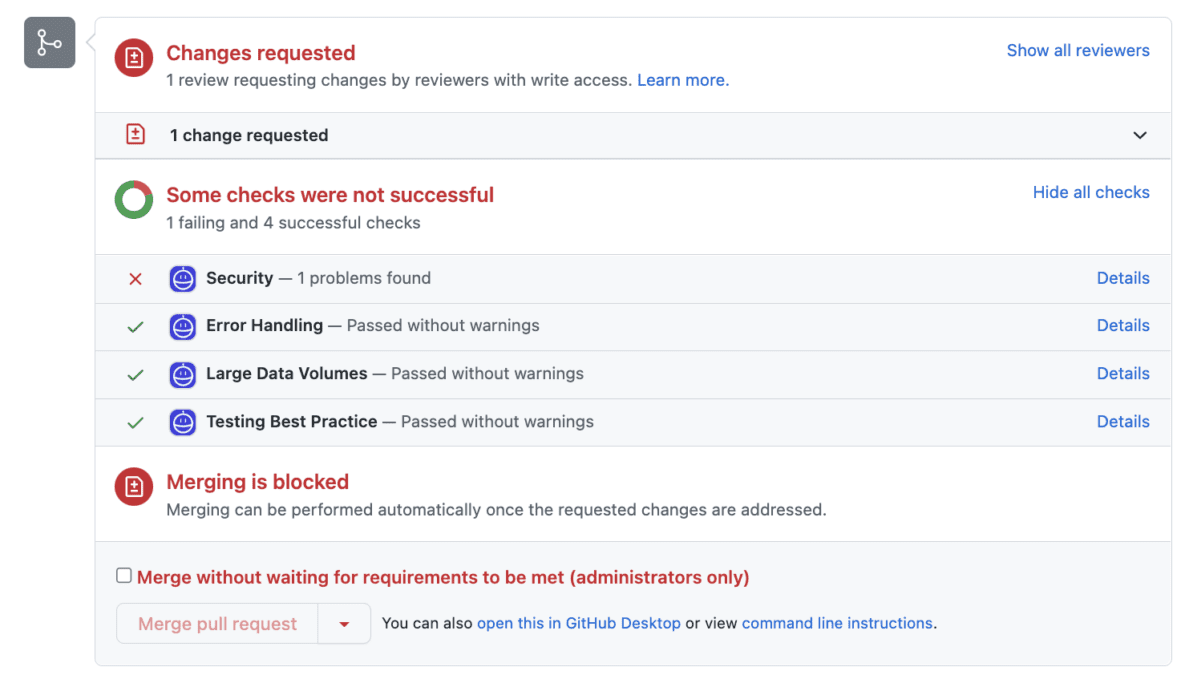This screenshot has height=675, width=1193.
Task: Click the Learn more link
Action: pyautogui.click(x=682, y=80)
